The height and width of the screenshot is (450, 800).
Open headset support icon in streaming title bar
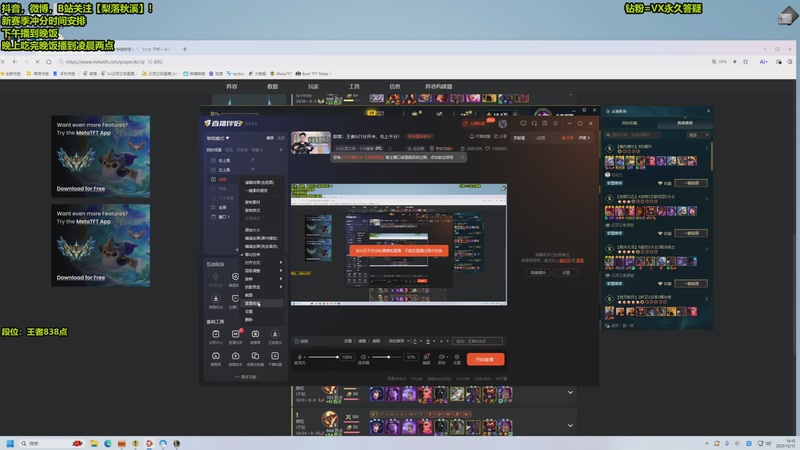tap(534, 123)
